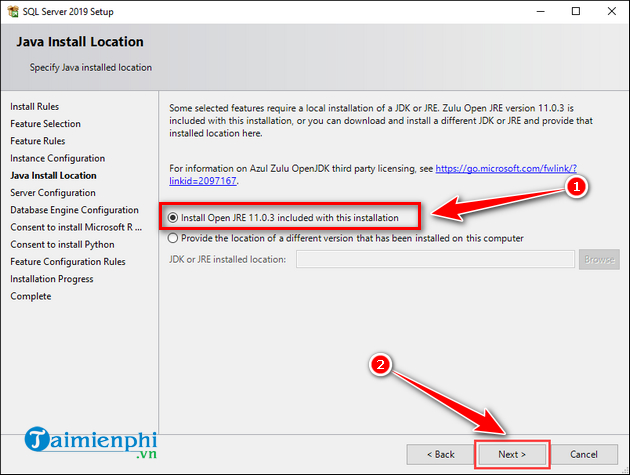Select the Feature Configuration Rules step
630x475 pixels.
pyautogui.click(x=68, y=262)
